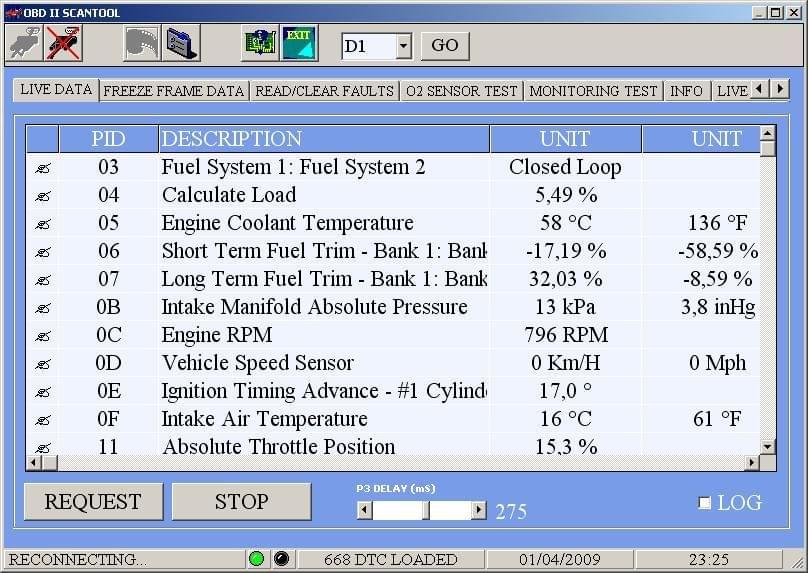Go to the MONITORING TEST tab
Image resolution: width=809 pixels, height=573 pixels.
click(x=593, y=91)
